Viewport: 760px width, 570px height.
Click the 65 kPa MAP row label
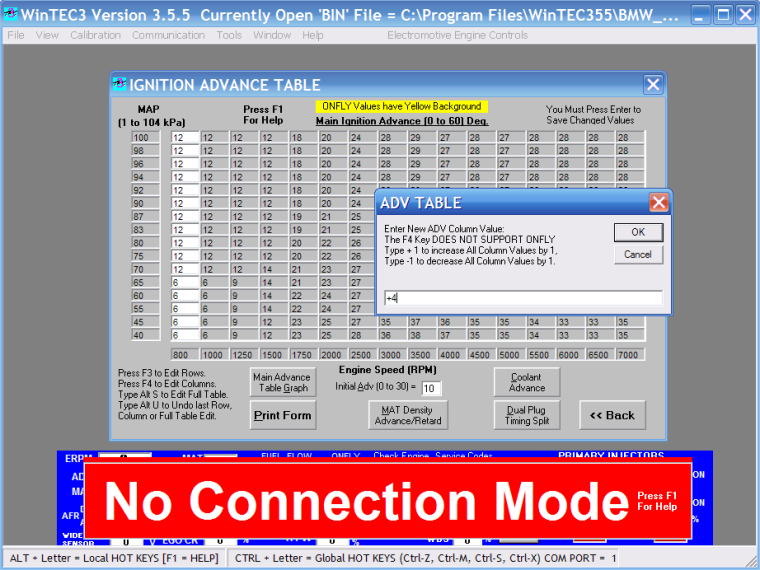pos(145,283)
